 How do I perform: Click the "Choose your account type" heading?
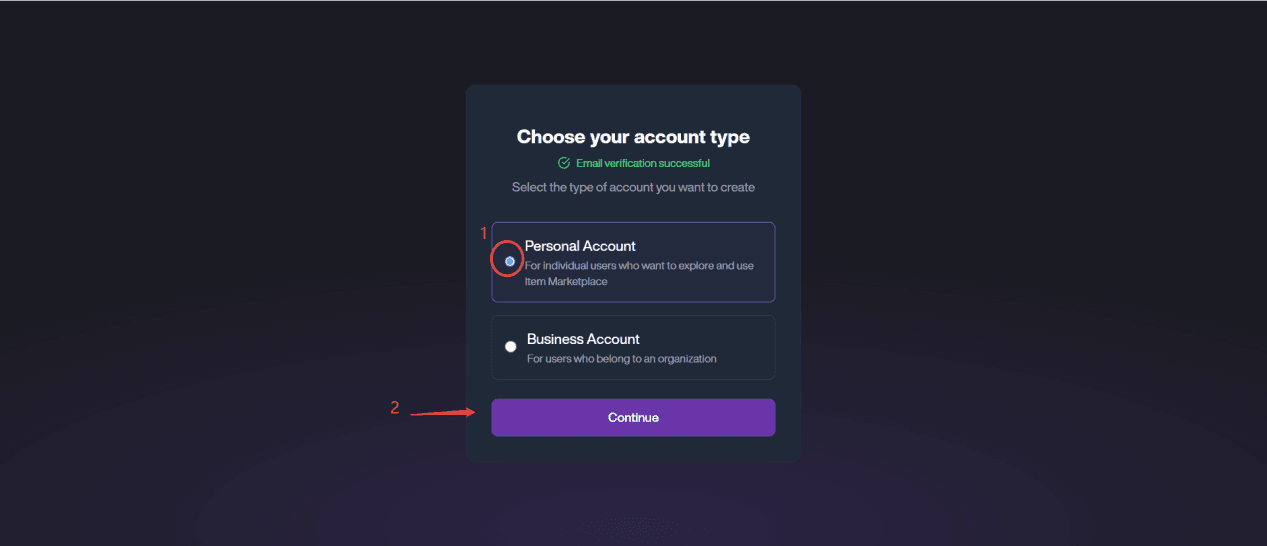633,137
